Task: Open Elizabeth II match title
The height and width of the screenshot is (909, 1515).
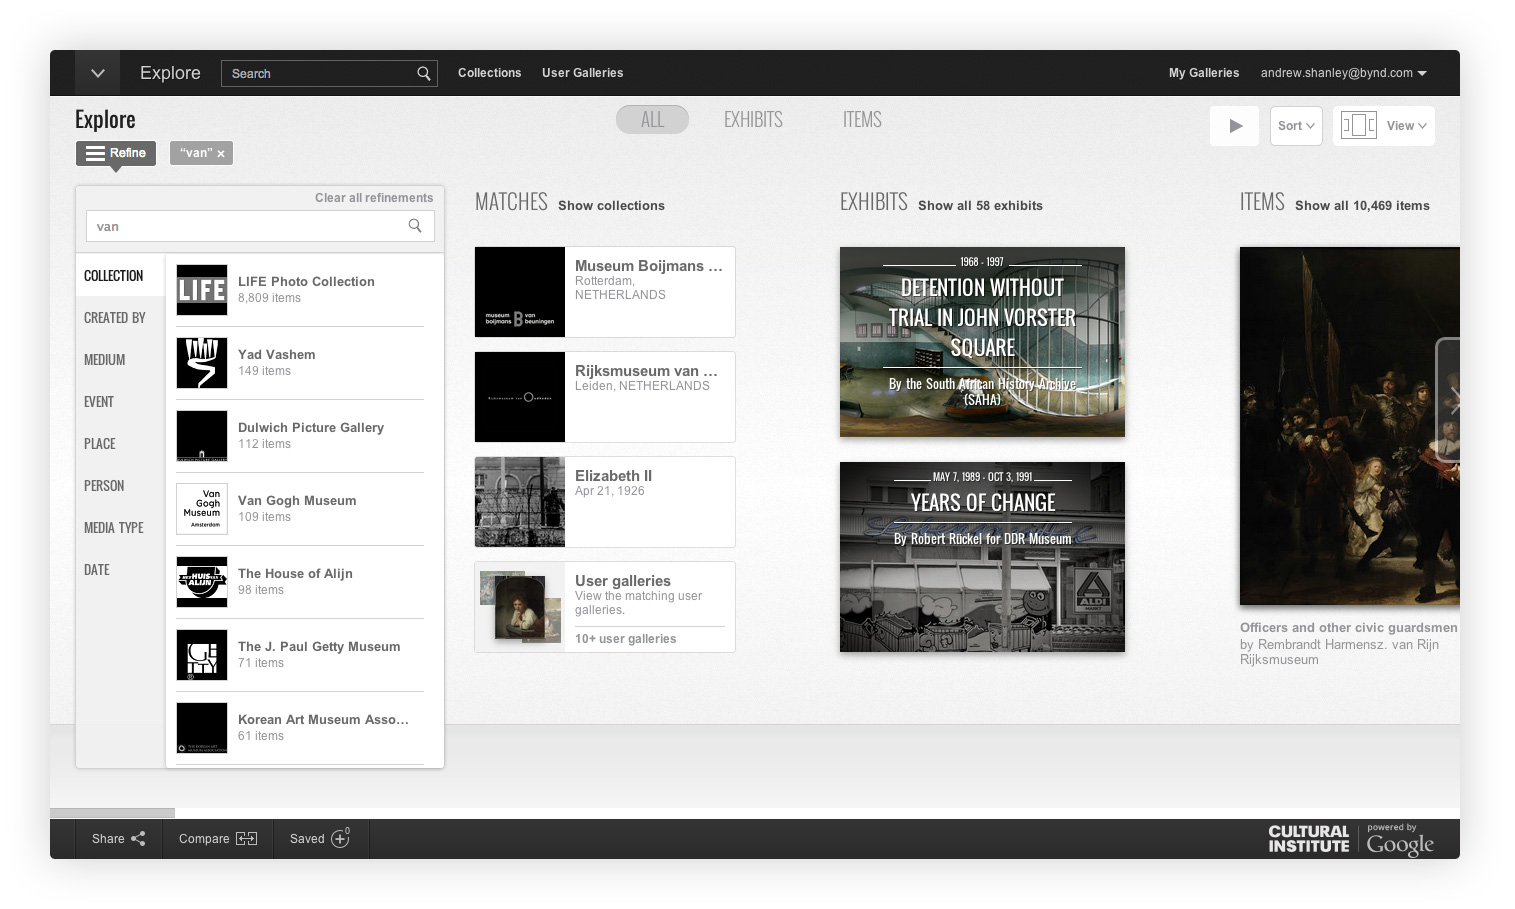Action: tap(613, 476)
